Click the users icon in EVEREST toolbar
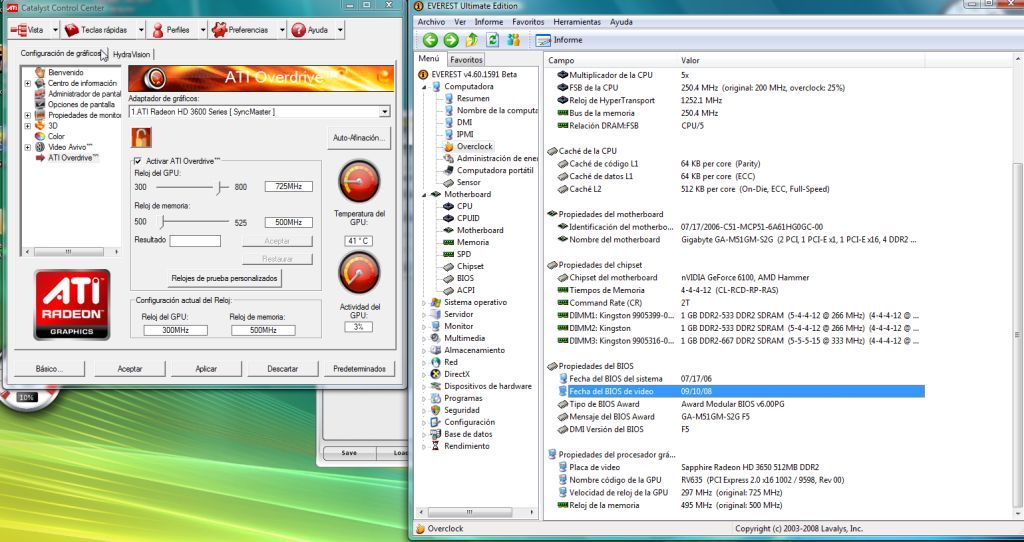 pos(513,40)
